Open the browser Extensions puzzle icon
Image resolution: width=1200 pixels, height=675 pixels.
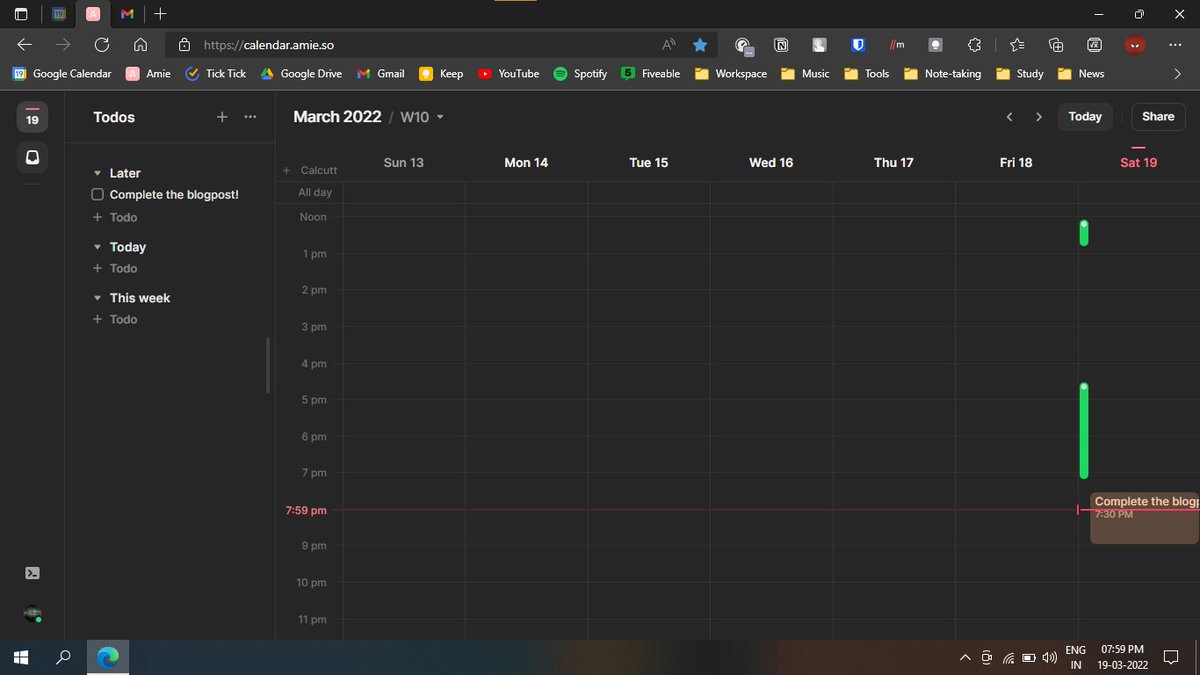tap(975, 45)
